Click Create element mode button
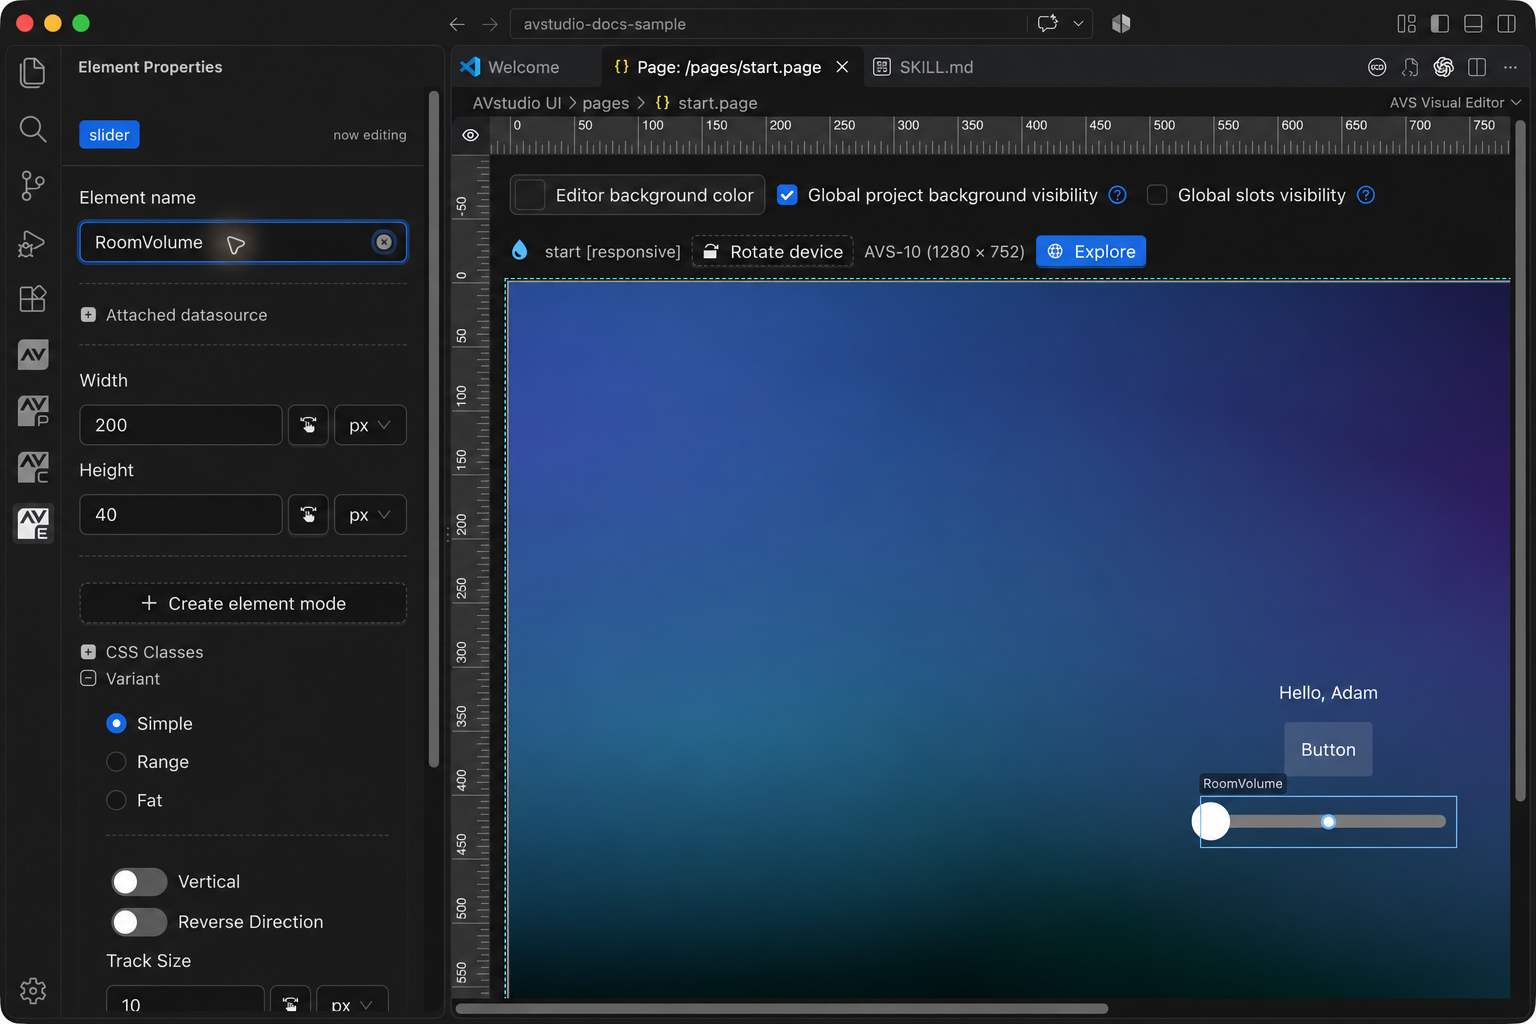The height and width of the screenshot is (1024, 1536). 243,603
